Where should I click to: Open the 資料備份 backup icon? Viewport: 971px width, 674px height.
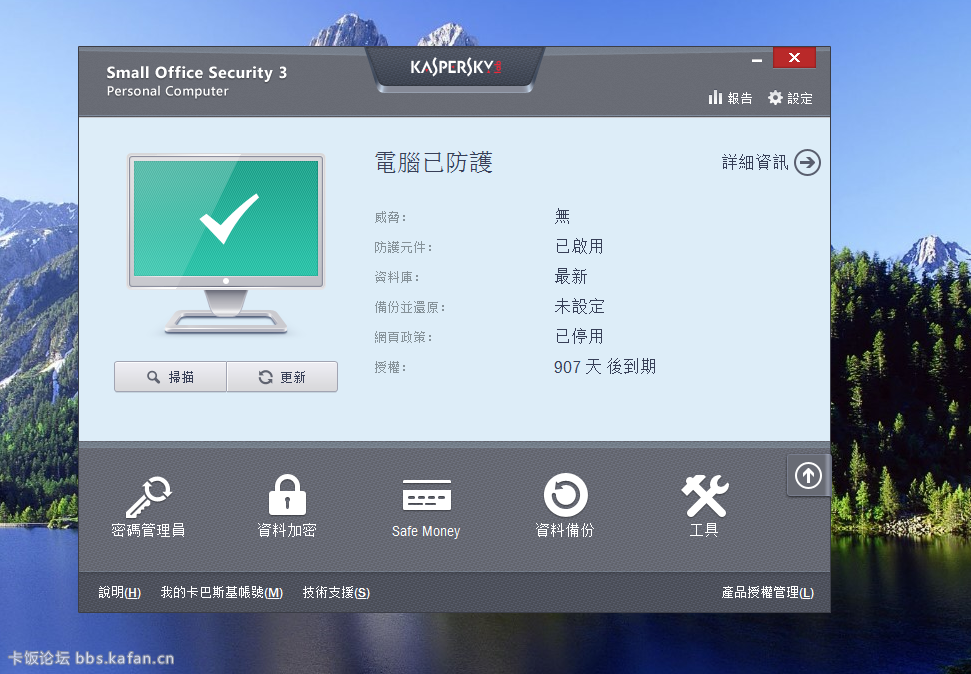(565, 495)
